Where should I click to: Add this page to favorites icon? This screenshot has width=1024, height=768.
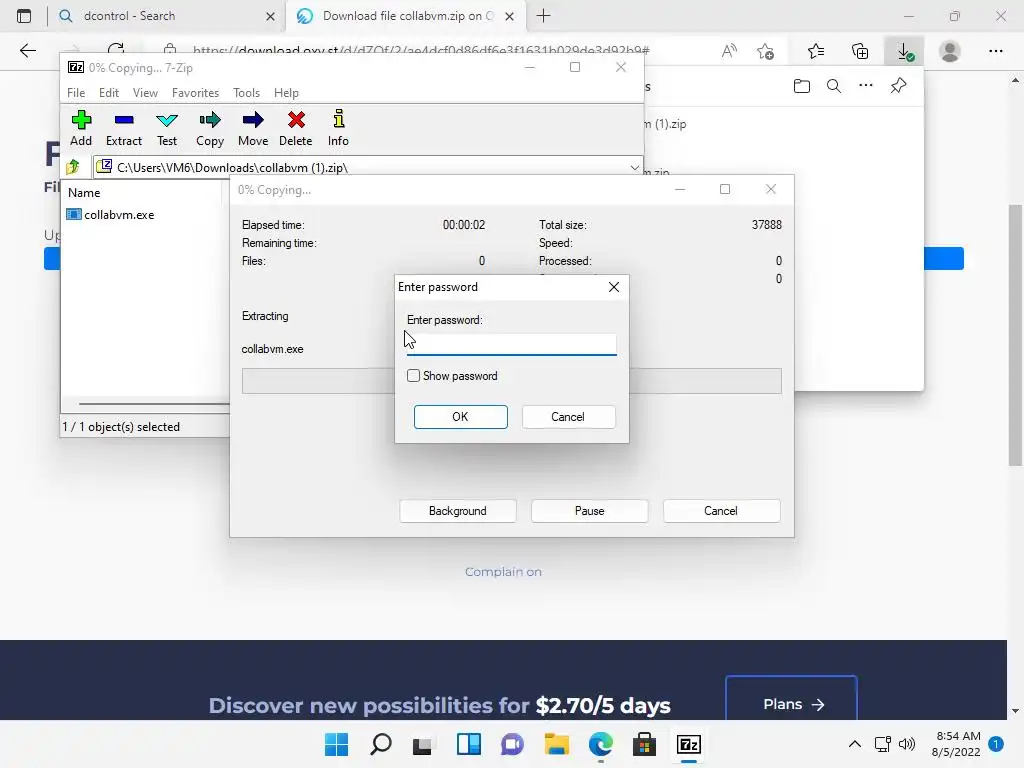click(x=765, y=51)
